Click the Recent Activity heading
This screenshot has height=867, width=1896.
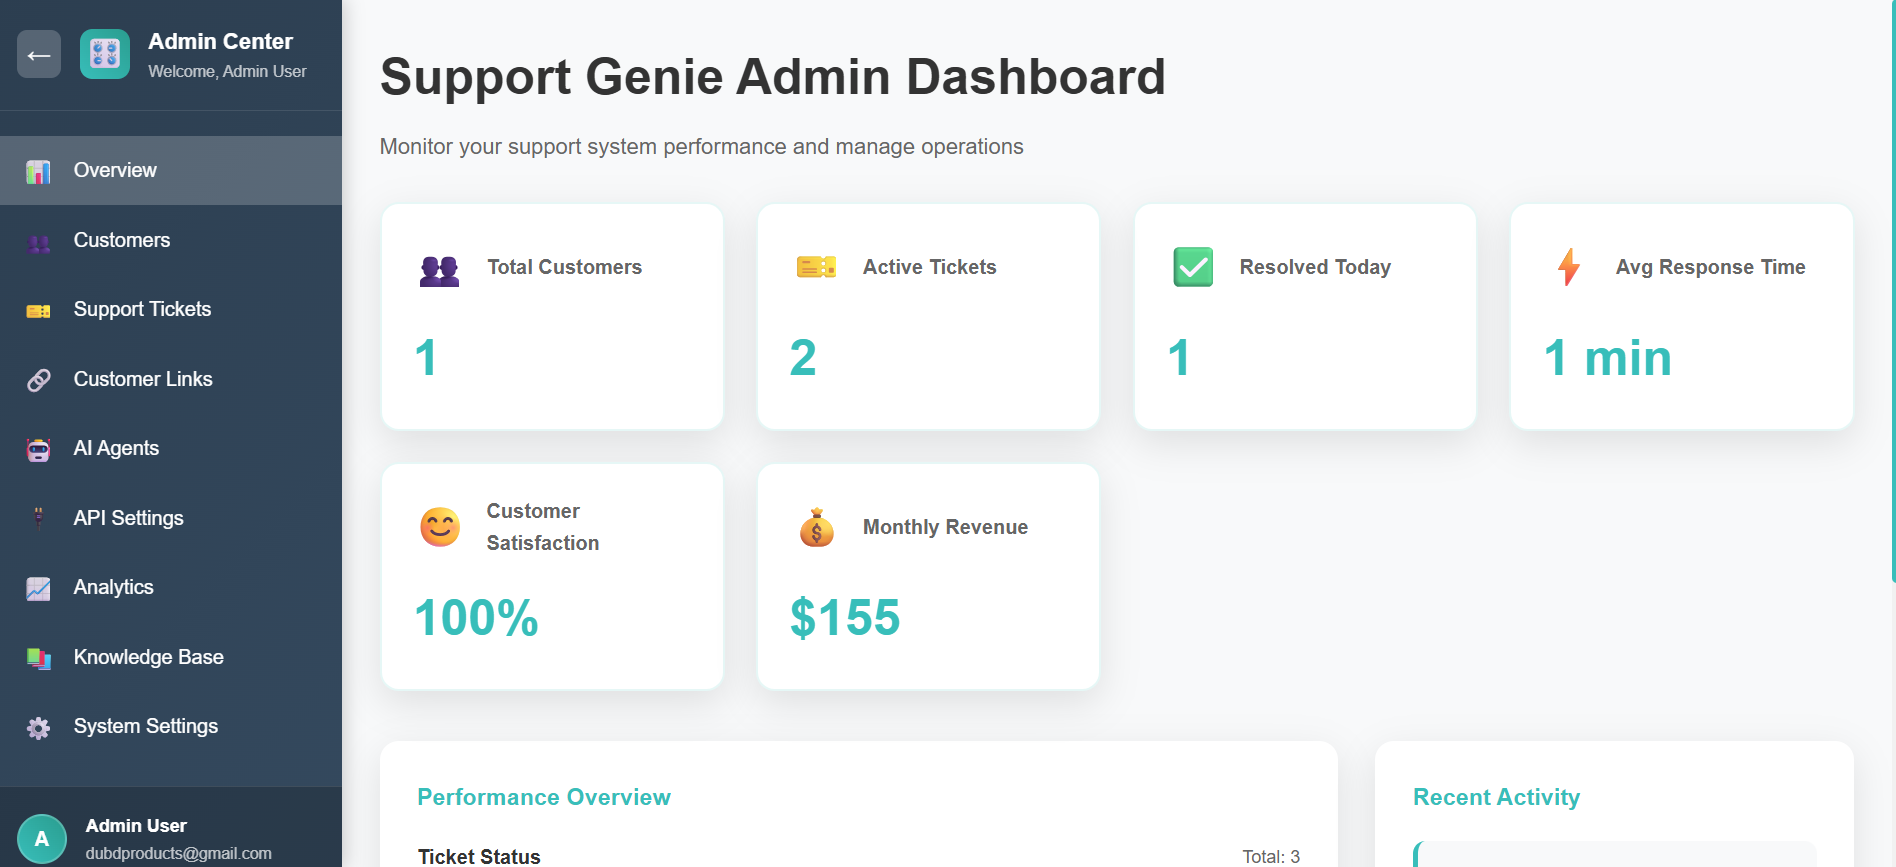tap(1496, 797)
